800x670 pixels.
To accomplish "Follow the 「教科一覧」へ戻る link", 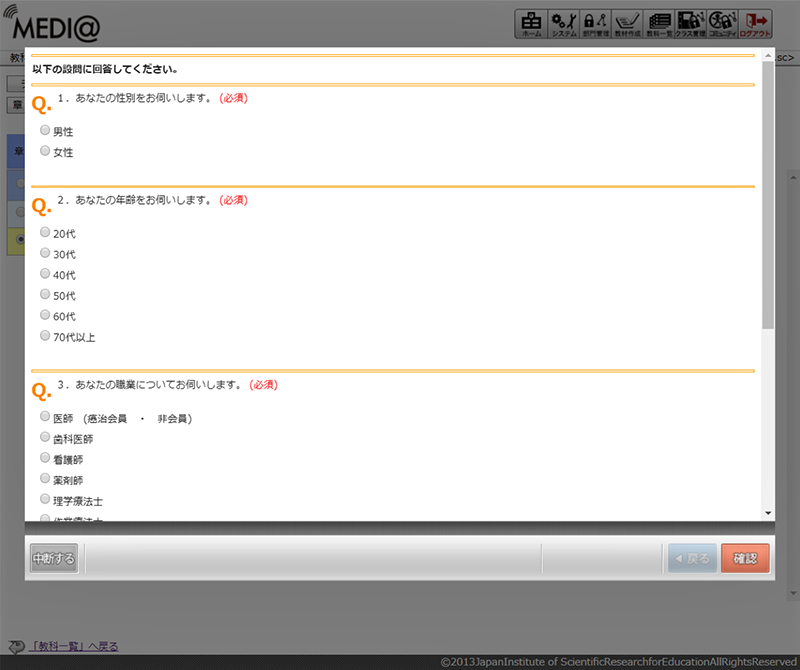I will 74,646.
